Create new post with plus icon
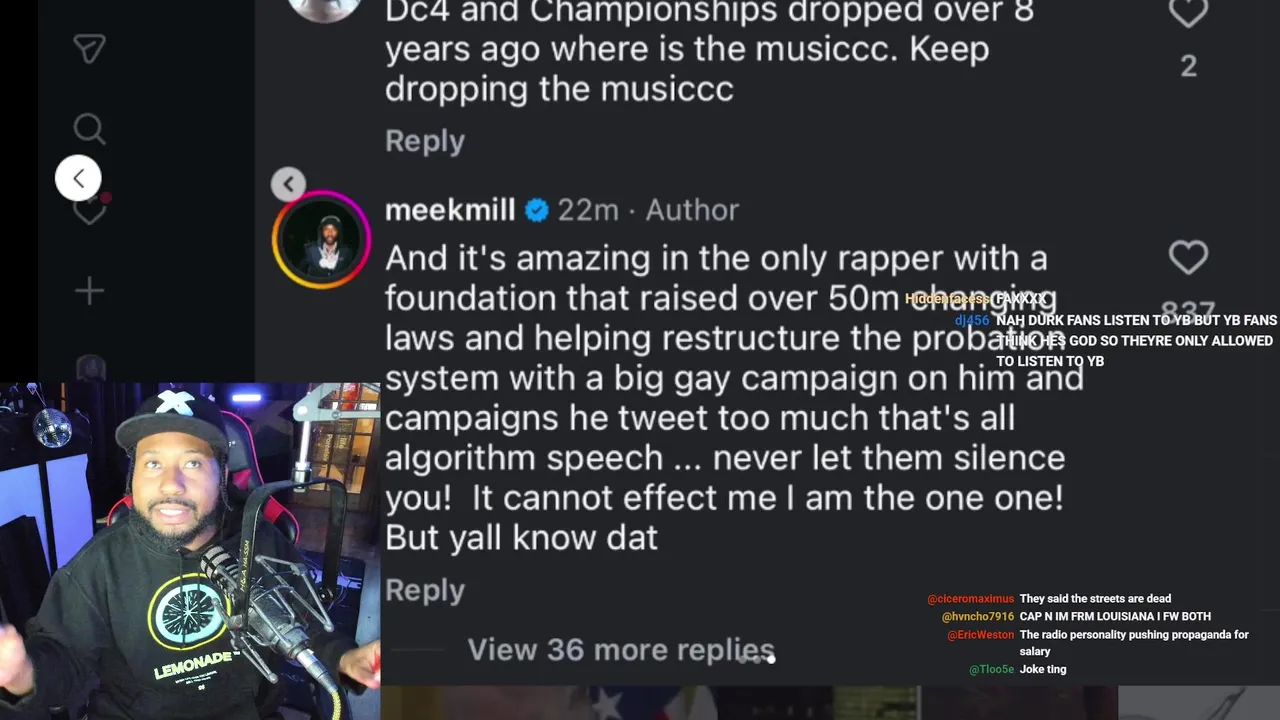 point(89,291)
